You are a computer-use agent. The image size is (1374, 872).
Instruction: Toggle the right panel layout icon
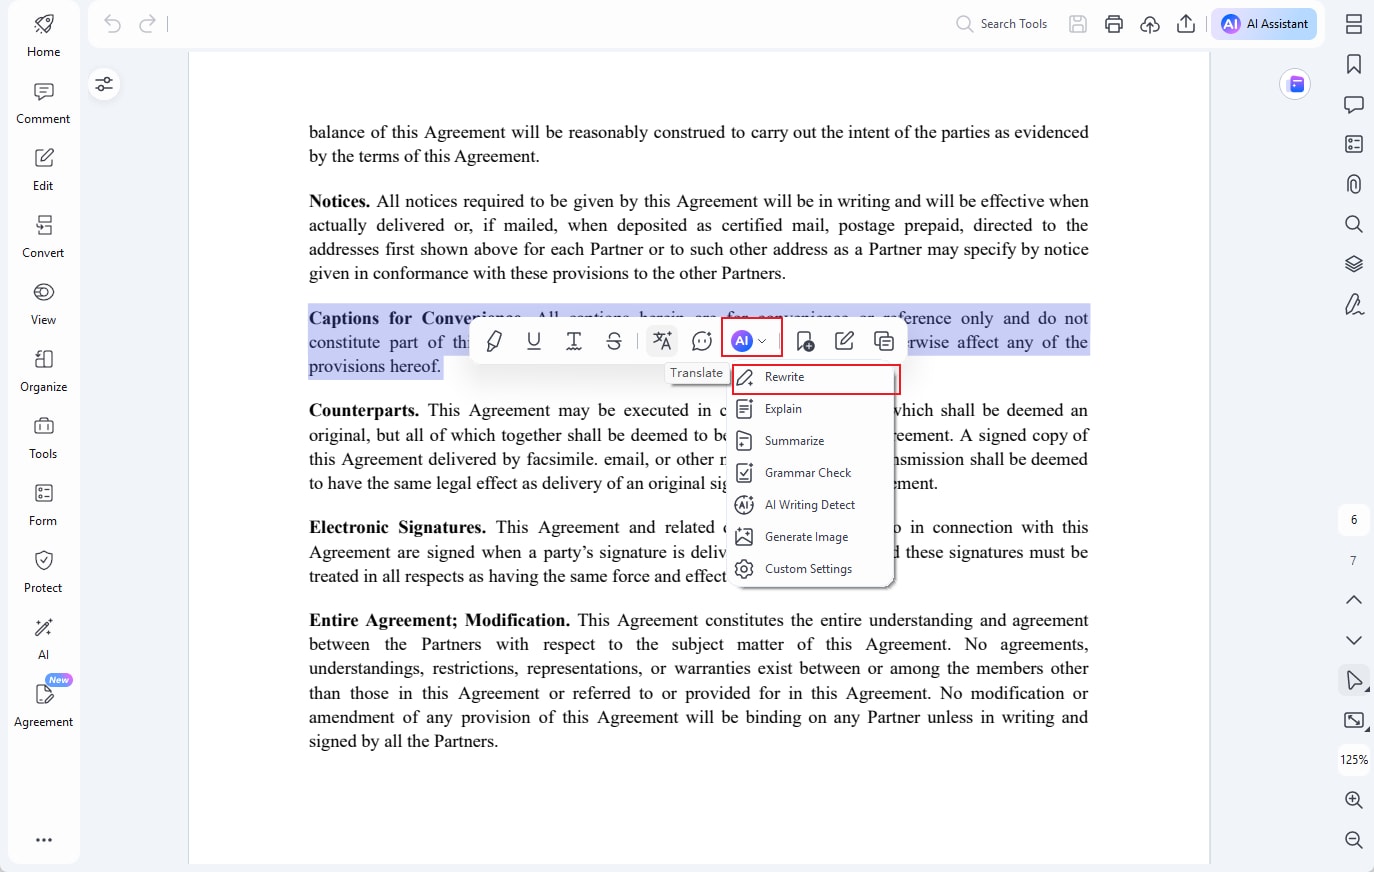coord(1354,24)
